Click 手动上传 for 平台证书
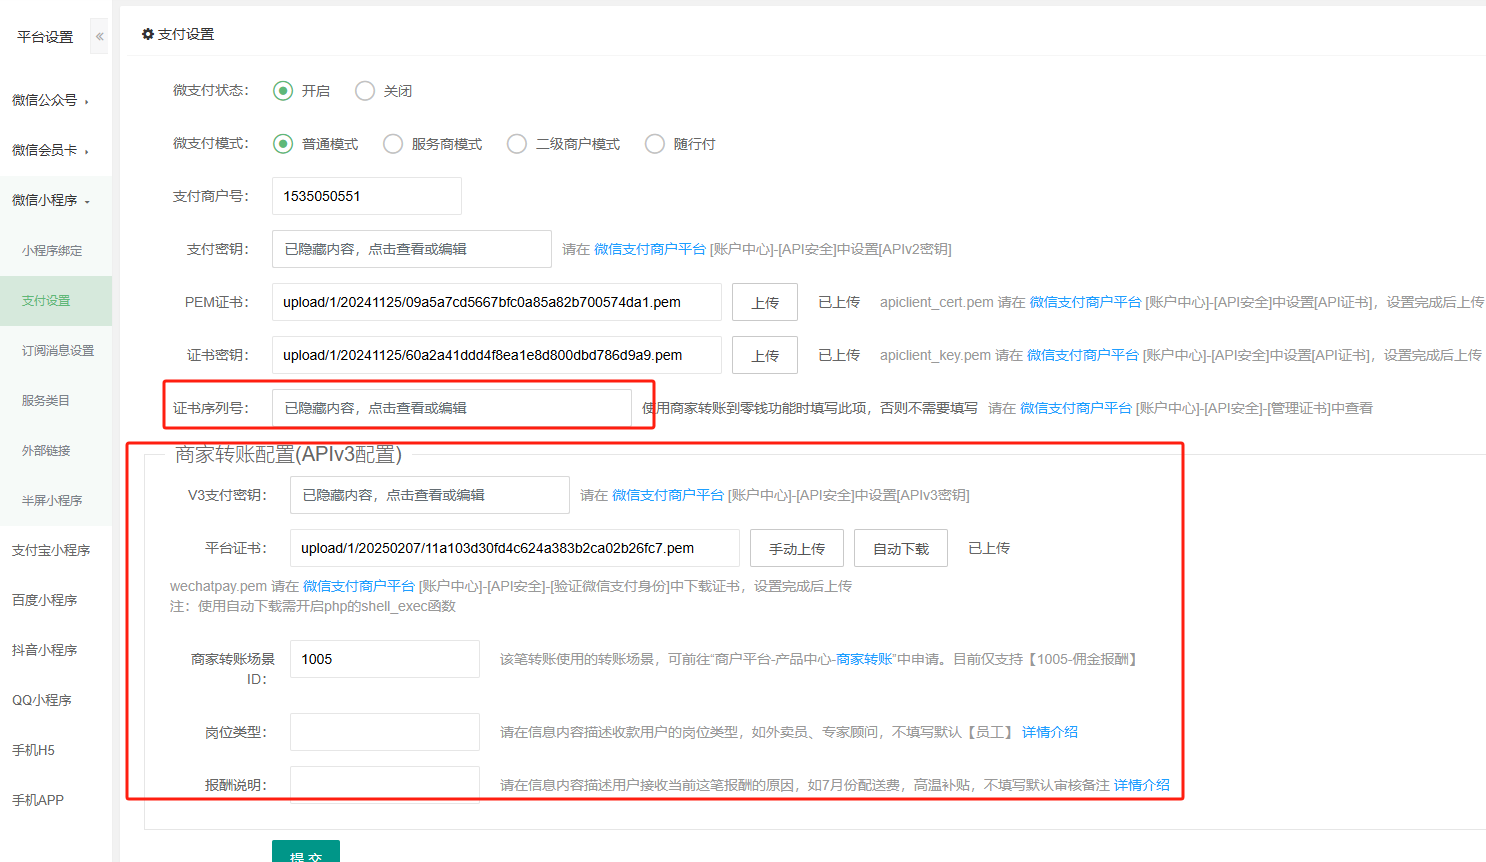Image resolution: width=1486 pixels, height=862 pixels. tap(796, 548)
